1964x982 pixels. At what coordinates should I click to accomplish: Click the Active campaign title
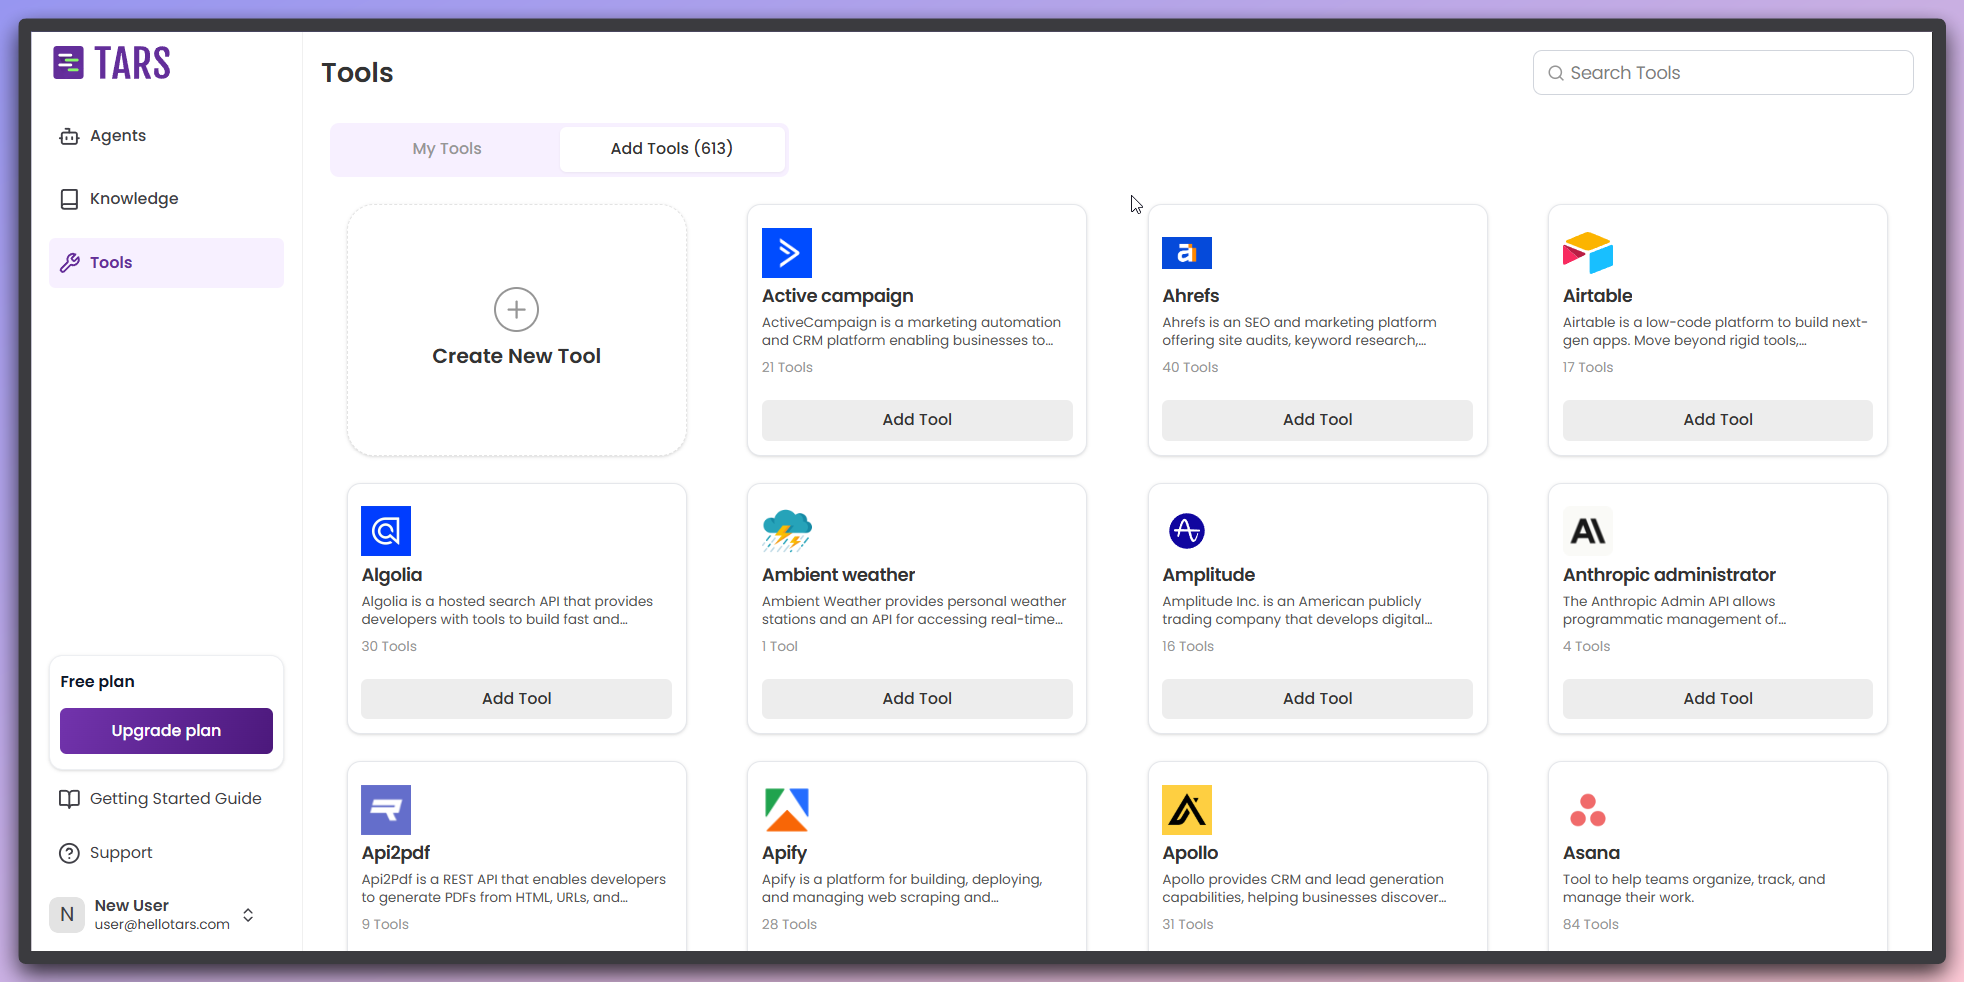coord(838,296)
